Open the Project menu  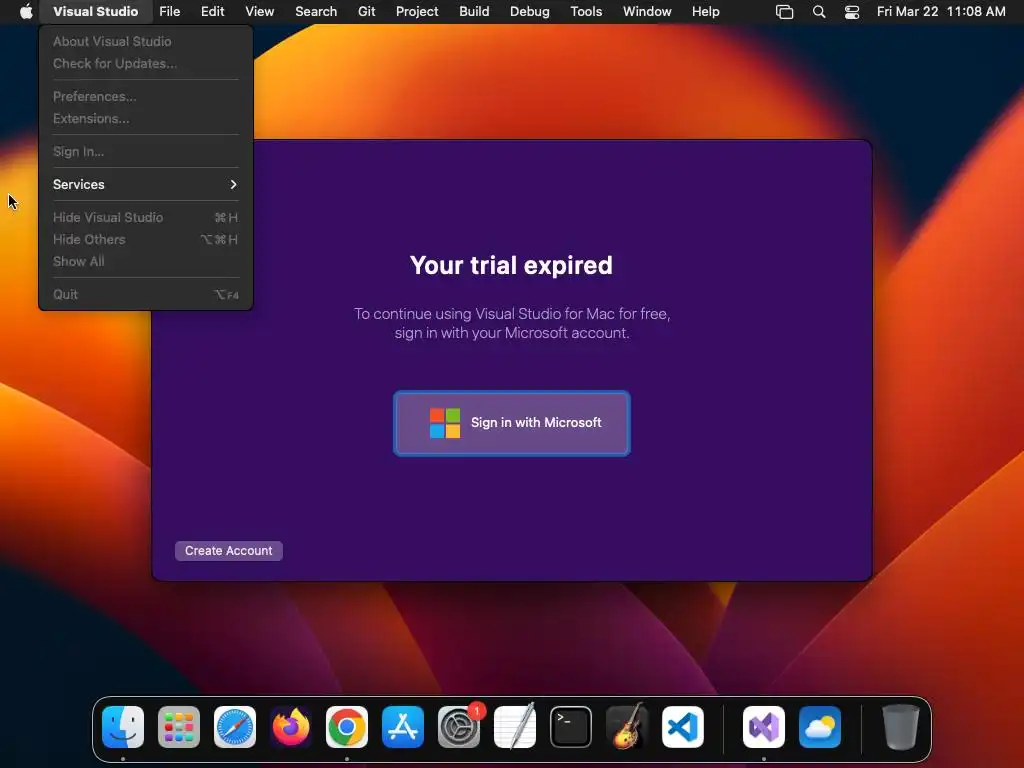coord(417,11)
